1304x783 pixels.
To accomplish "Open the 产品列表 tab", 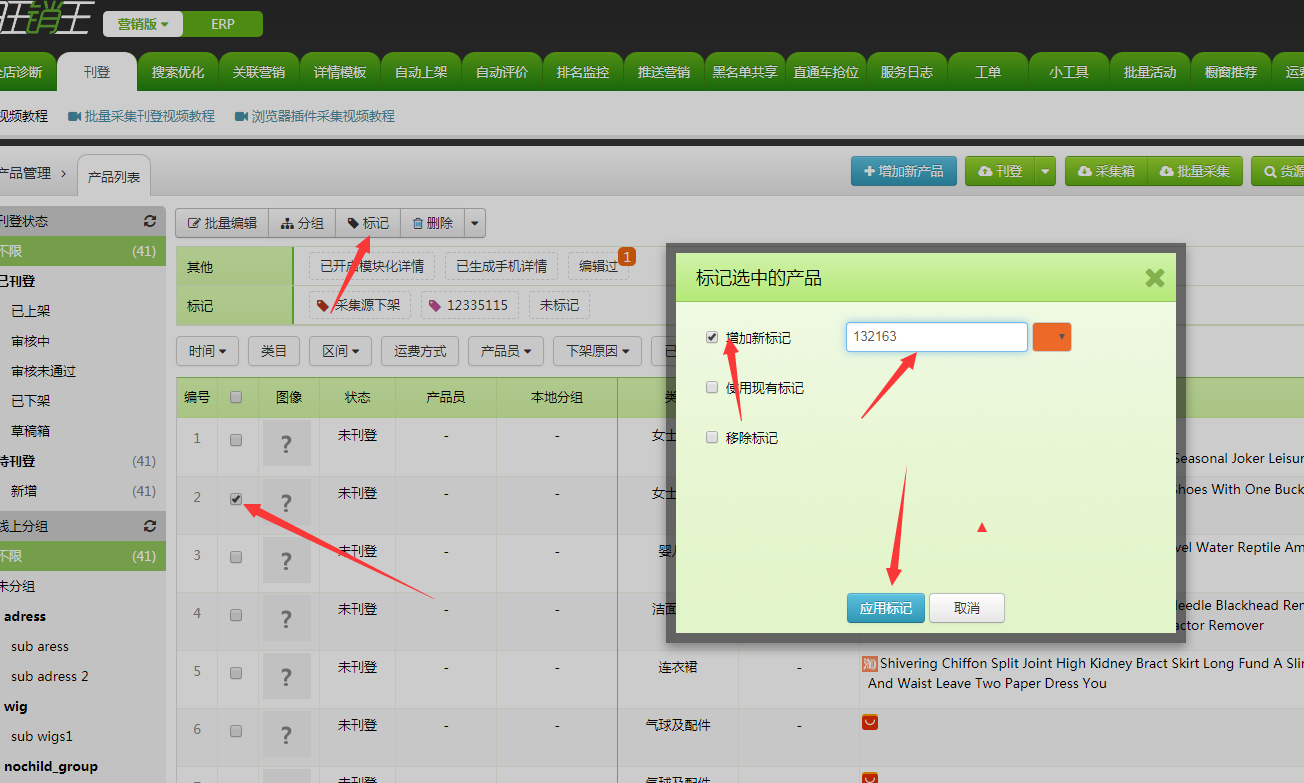I will 114,176.
